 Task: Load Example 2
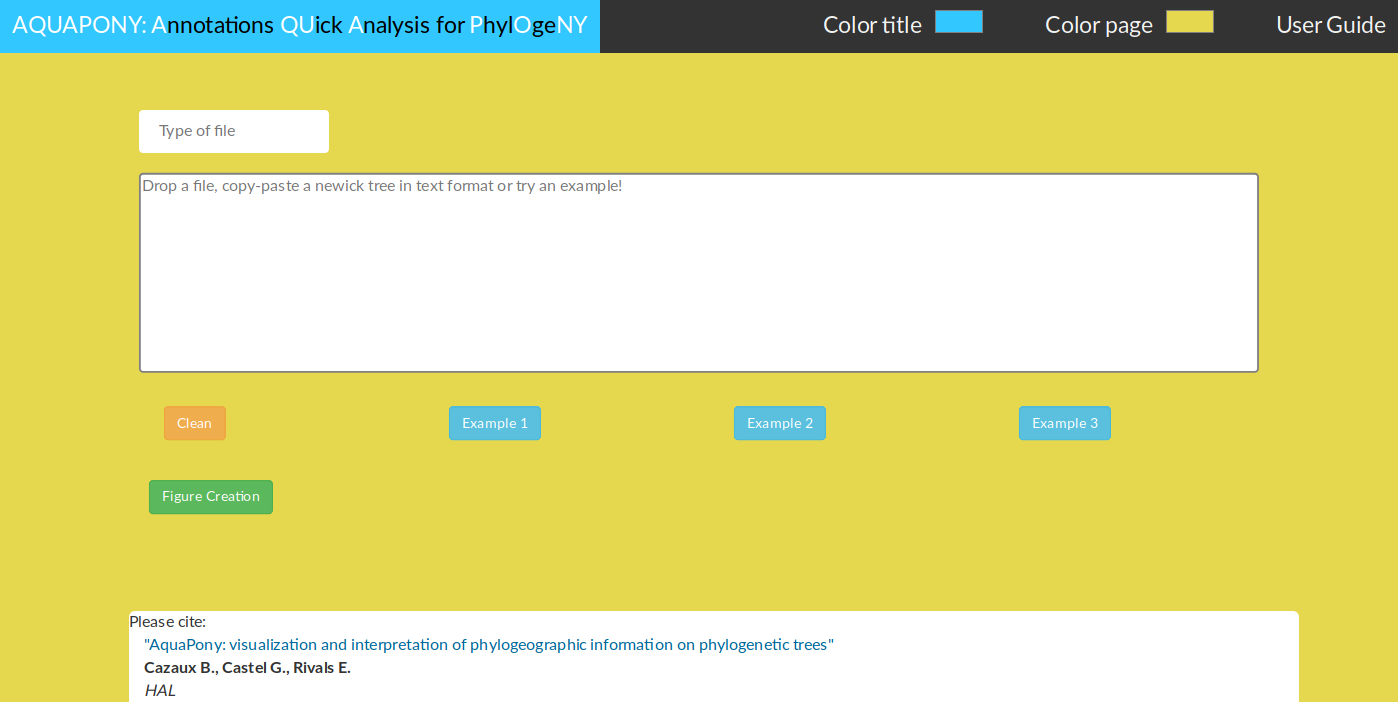(779, 423)
